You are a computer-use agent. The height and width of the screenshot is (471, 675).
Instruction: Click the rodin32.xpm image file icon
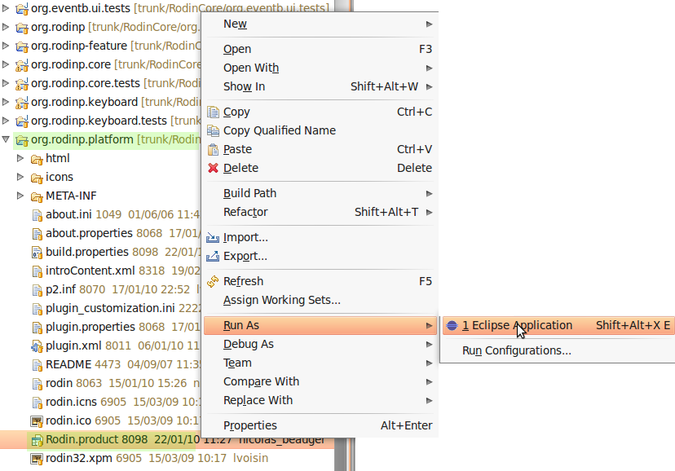pyautogui.click(x=37, y=459)
